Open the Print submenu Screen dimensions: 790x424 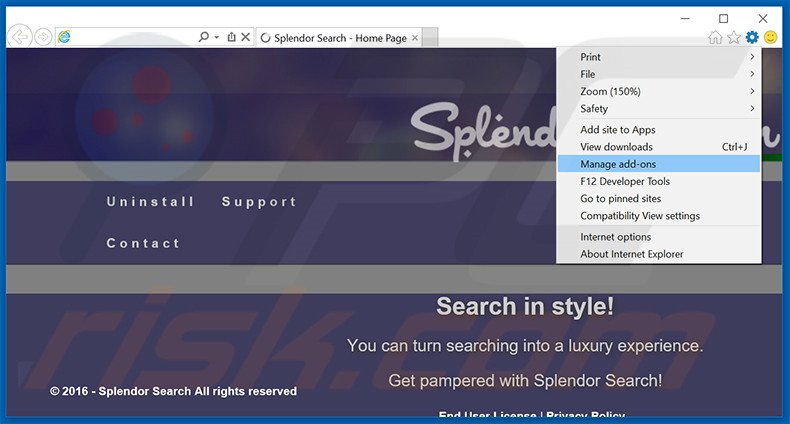tap(659, 57)
